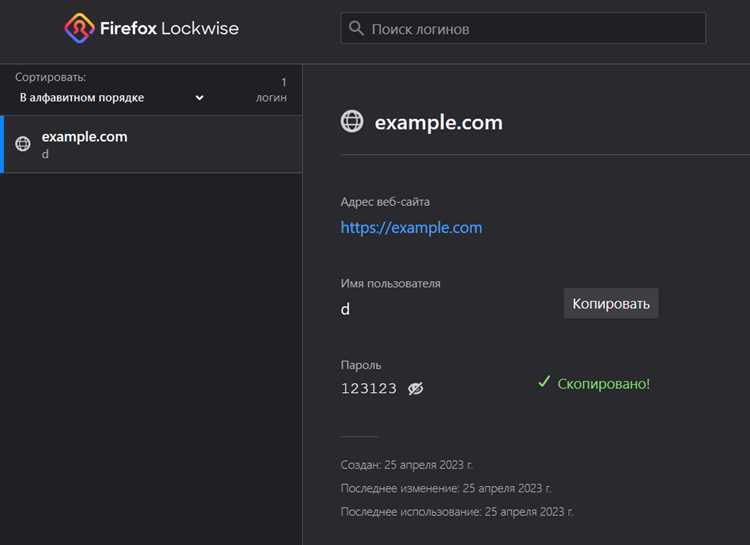Focus the Поиск логинов search field

coord(523,28)
